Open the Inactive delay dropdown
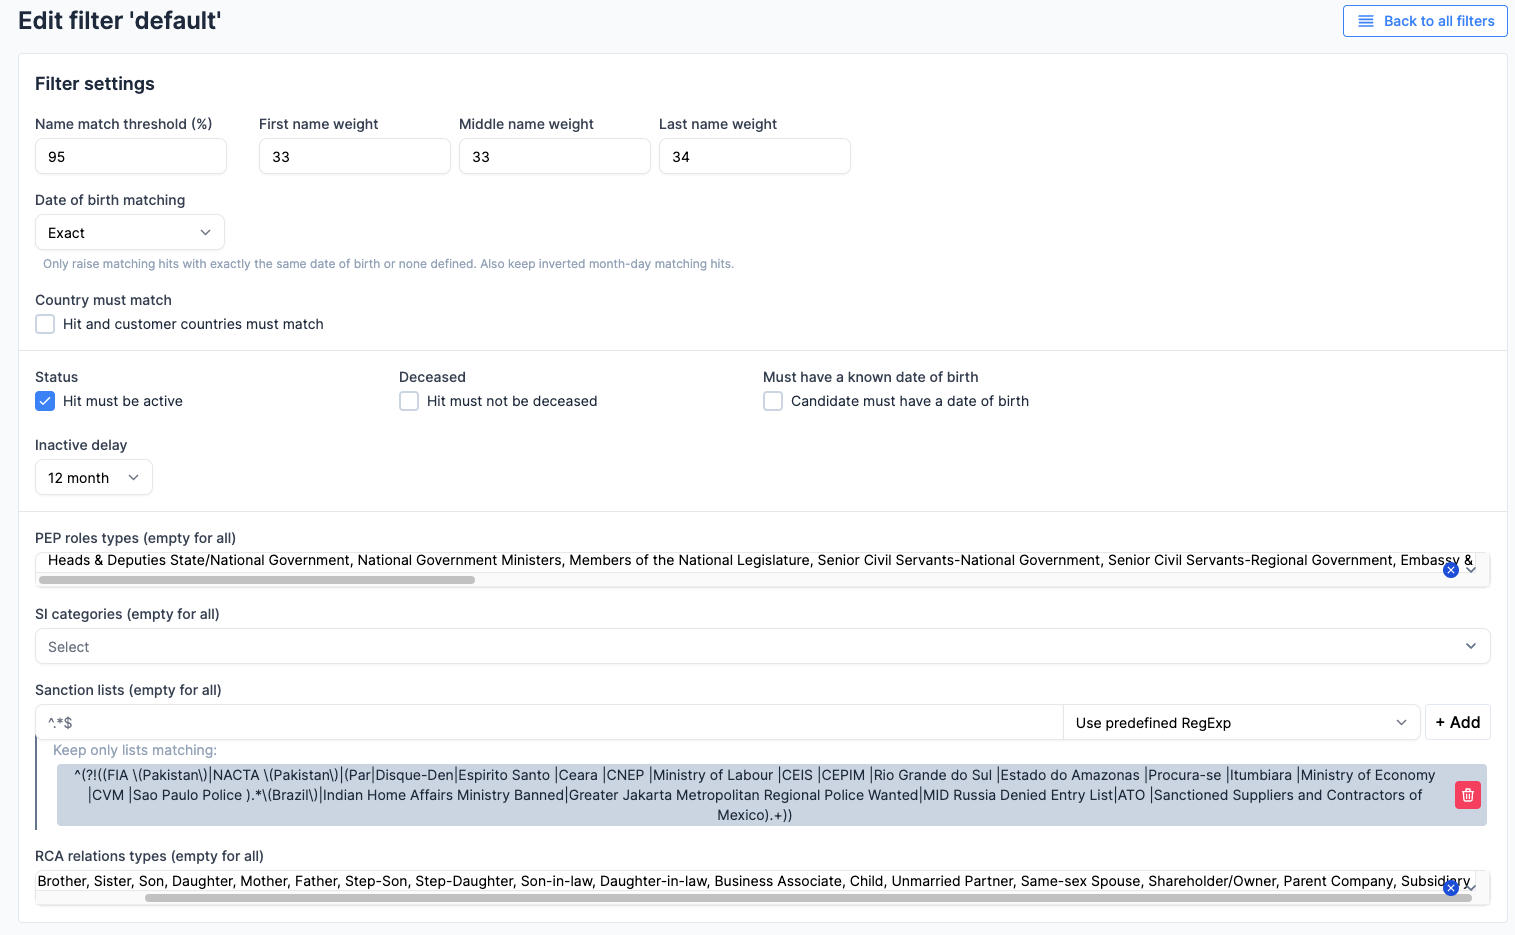Viewport: 1515px width, 935px height. point(93,477)
